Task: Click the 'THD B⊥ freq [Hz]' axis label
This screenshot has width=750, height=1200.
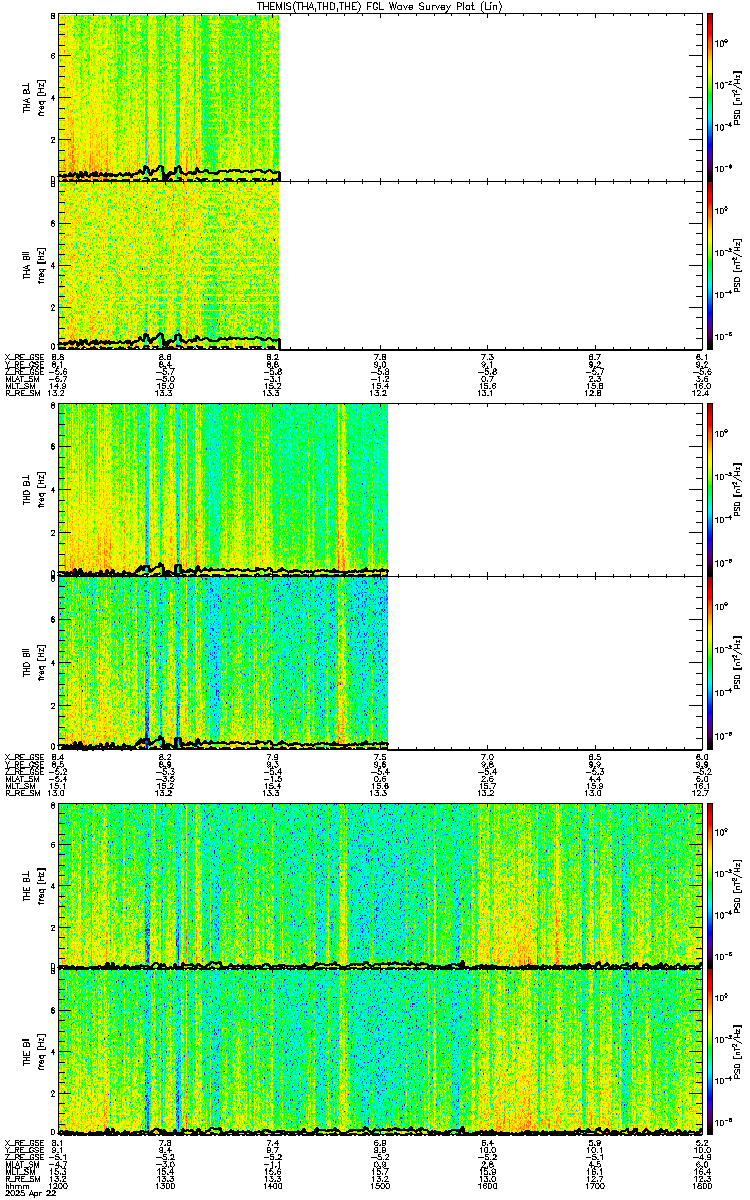Action: tap(33, 489)
